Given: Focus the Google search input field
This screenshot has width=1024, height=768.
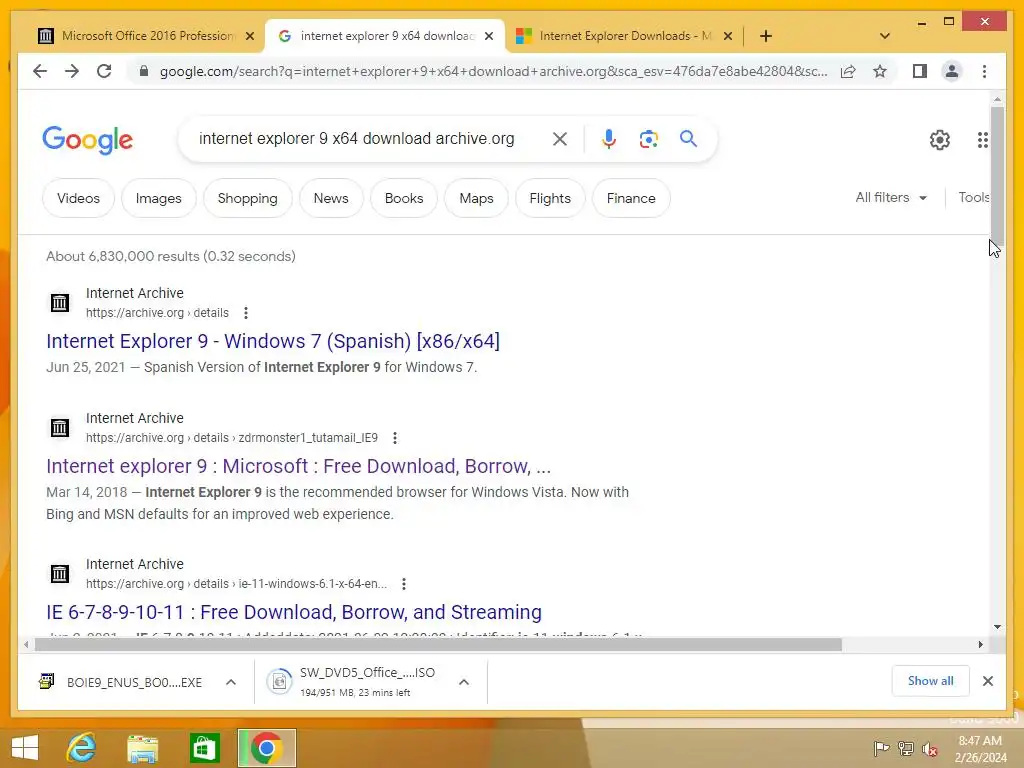Looking at the screenshot, I should (x=357, y=138).
